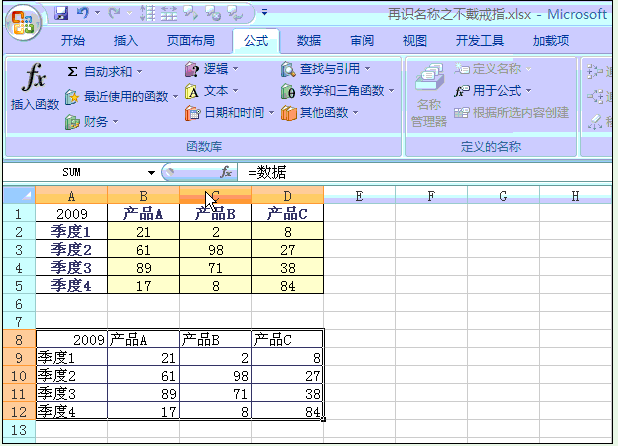The width and height of the screenshot is (618, 446).
Task: Click into the formula bar =数据
Action: [x=426, y=173]
